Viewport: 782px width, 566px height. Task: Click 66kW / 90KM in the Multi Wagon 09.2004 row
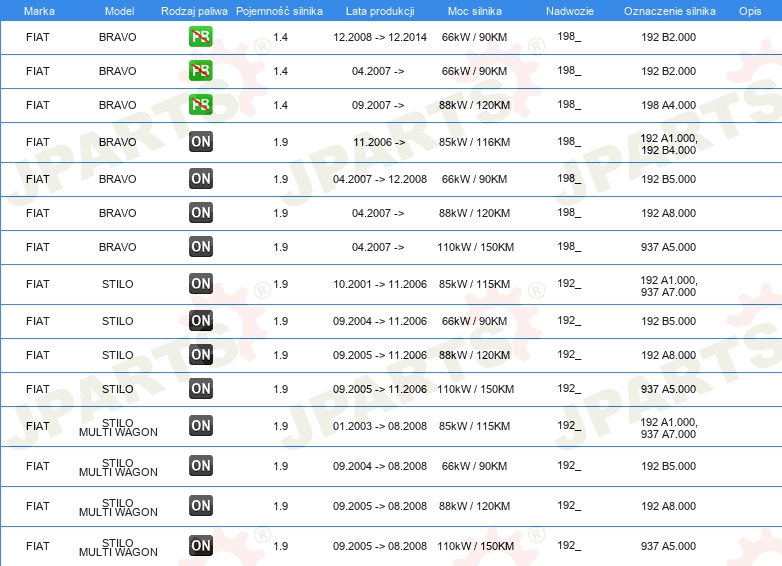click(474, 466)
